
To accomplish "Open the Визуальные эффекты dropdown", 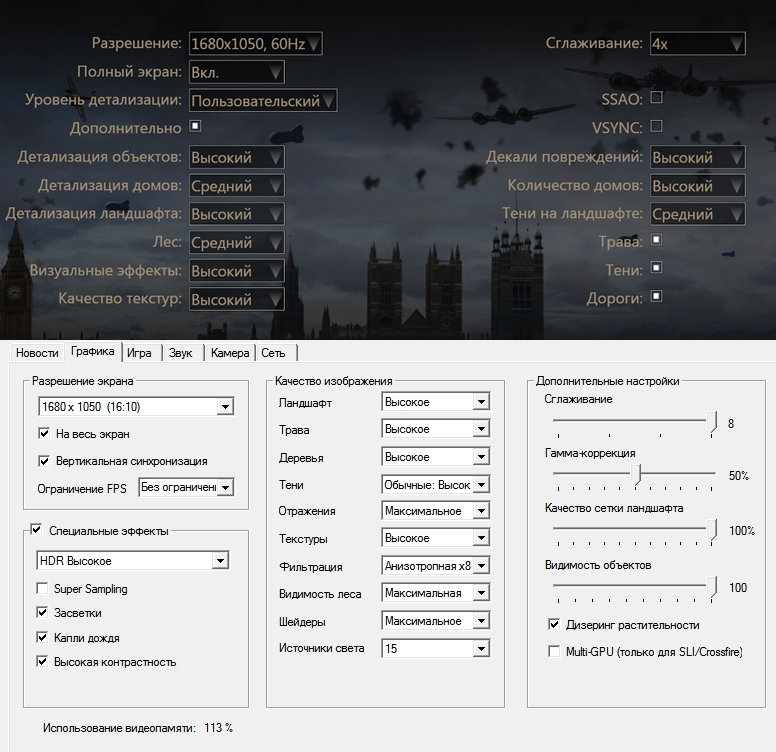I will click(237, 271).
